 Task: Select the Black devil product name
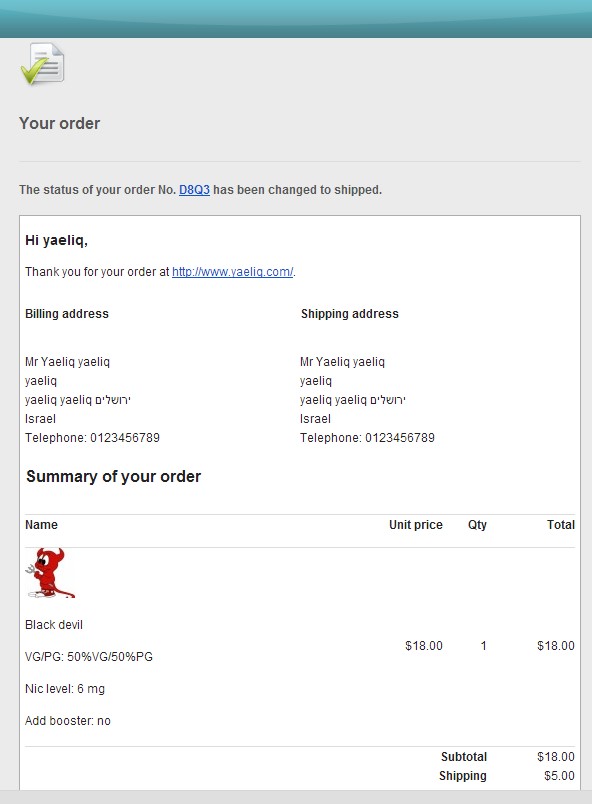pyautogui.click(x=54, y=625)
